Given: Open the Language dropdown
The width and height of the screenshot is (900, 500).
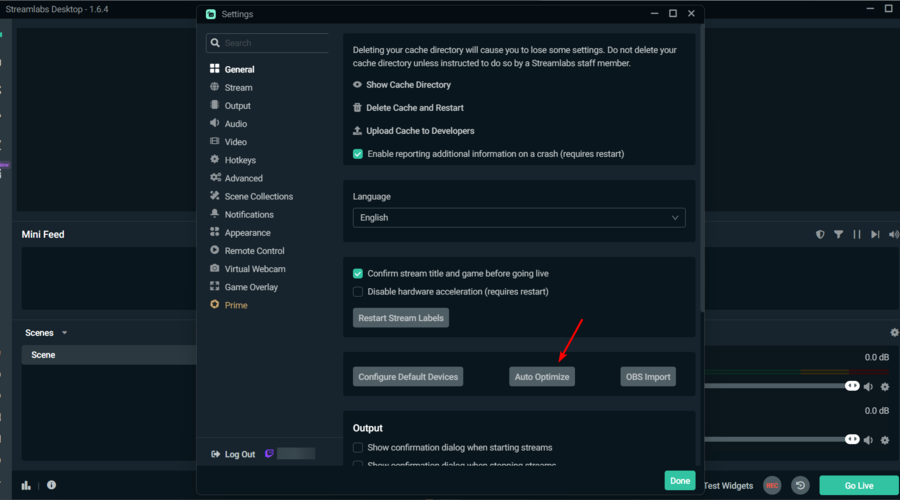Looking at the screenshot, I should (x=519, y=218).
